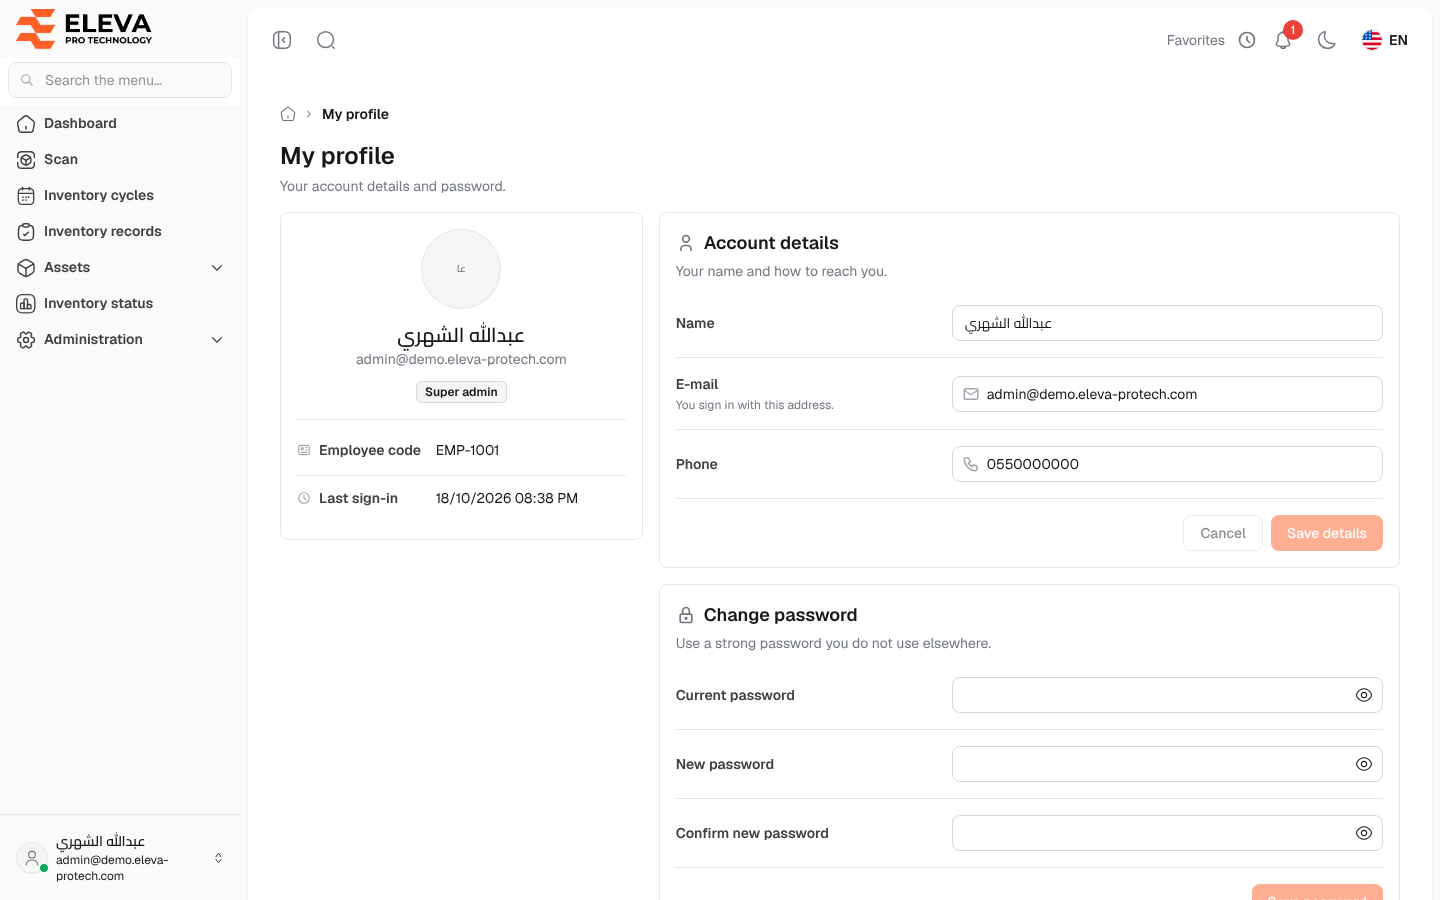This screenshot has height=900, width=1440.
Task: Edit the Name input field
Action: click(1167, 323)
